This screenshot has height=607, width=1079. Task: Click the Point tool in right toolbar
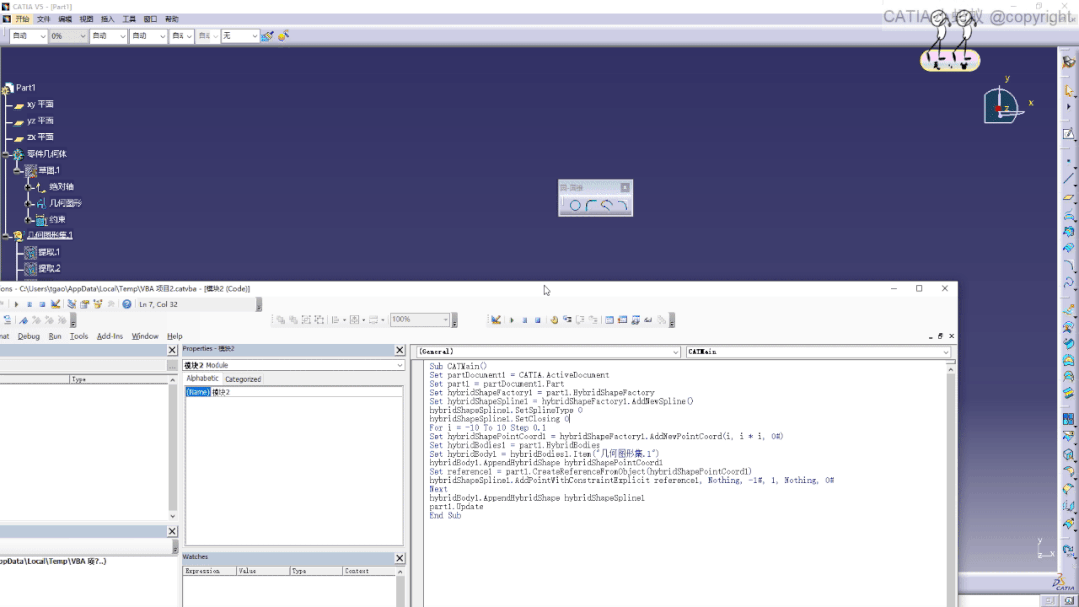click(x=1068, y=161)
